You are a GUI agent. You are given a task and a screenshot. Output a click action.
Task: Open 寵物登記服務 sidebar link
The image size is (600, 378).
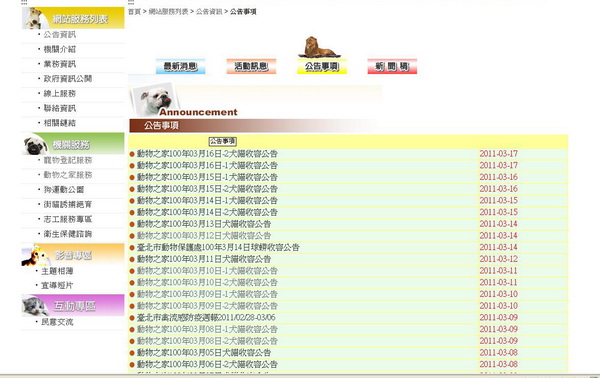68,160
